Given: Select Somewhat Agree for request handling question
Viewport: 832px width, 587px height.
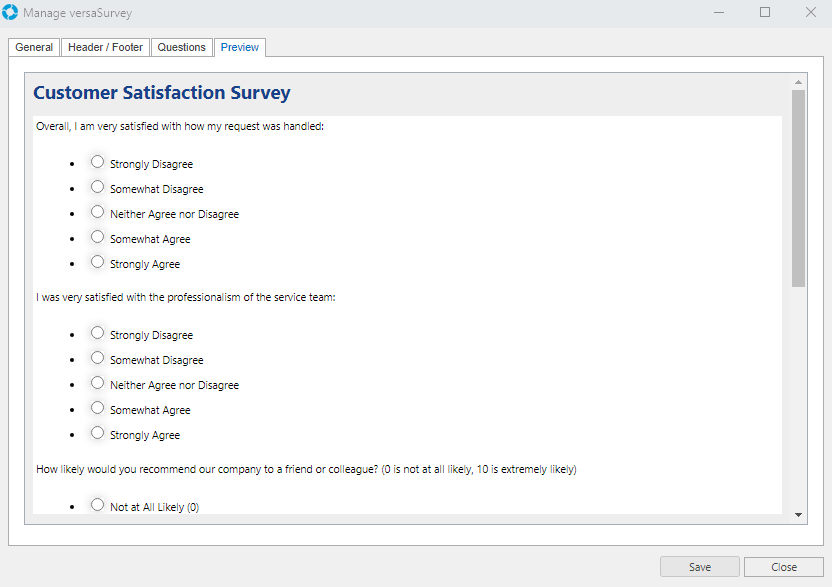Looking at the screenshot, I should [97, 237].
